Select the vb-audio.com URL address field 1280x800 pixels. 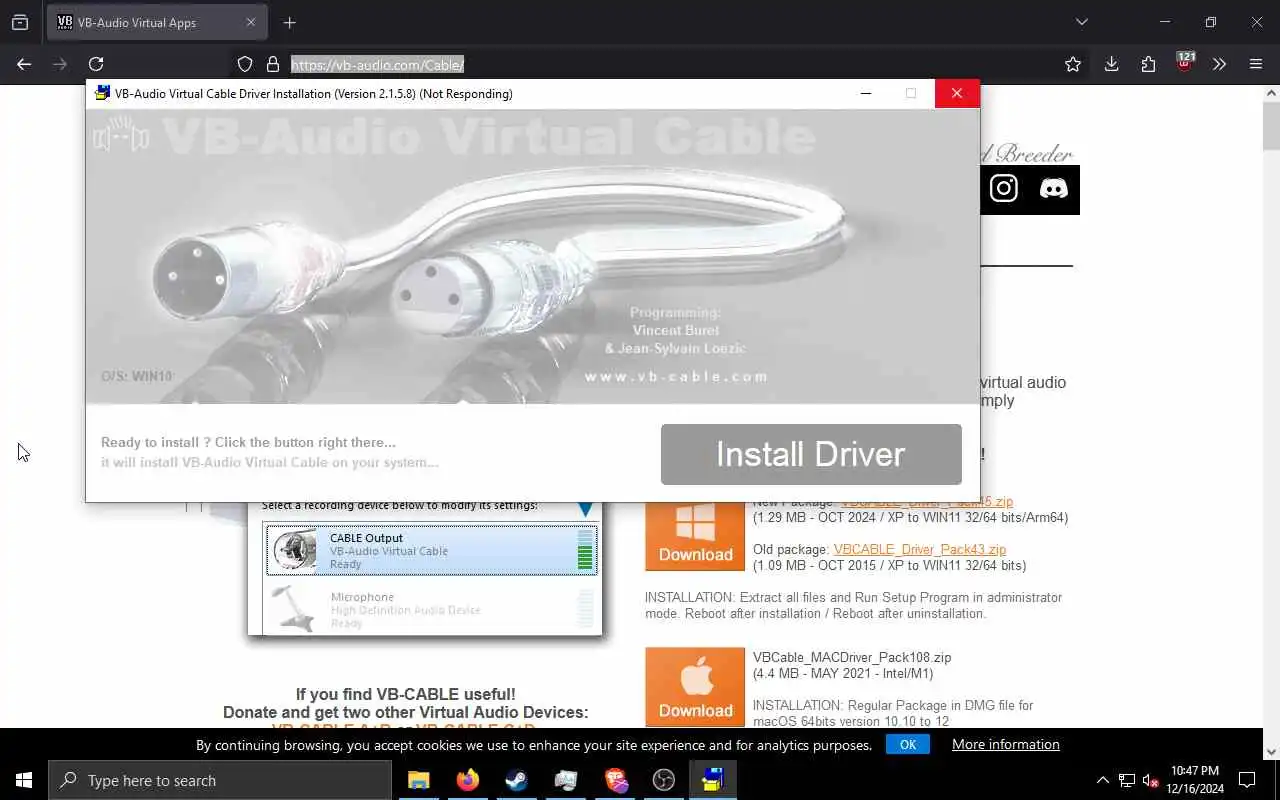tap(377, 64)
